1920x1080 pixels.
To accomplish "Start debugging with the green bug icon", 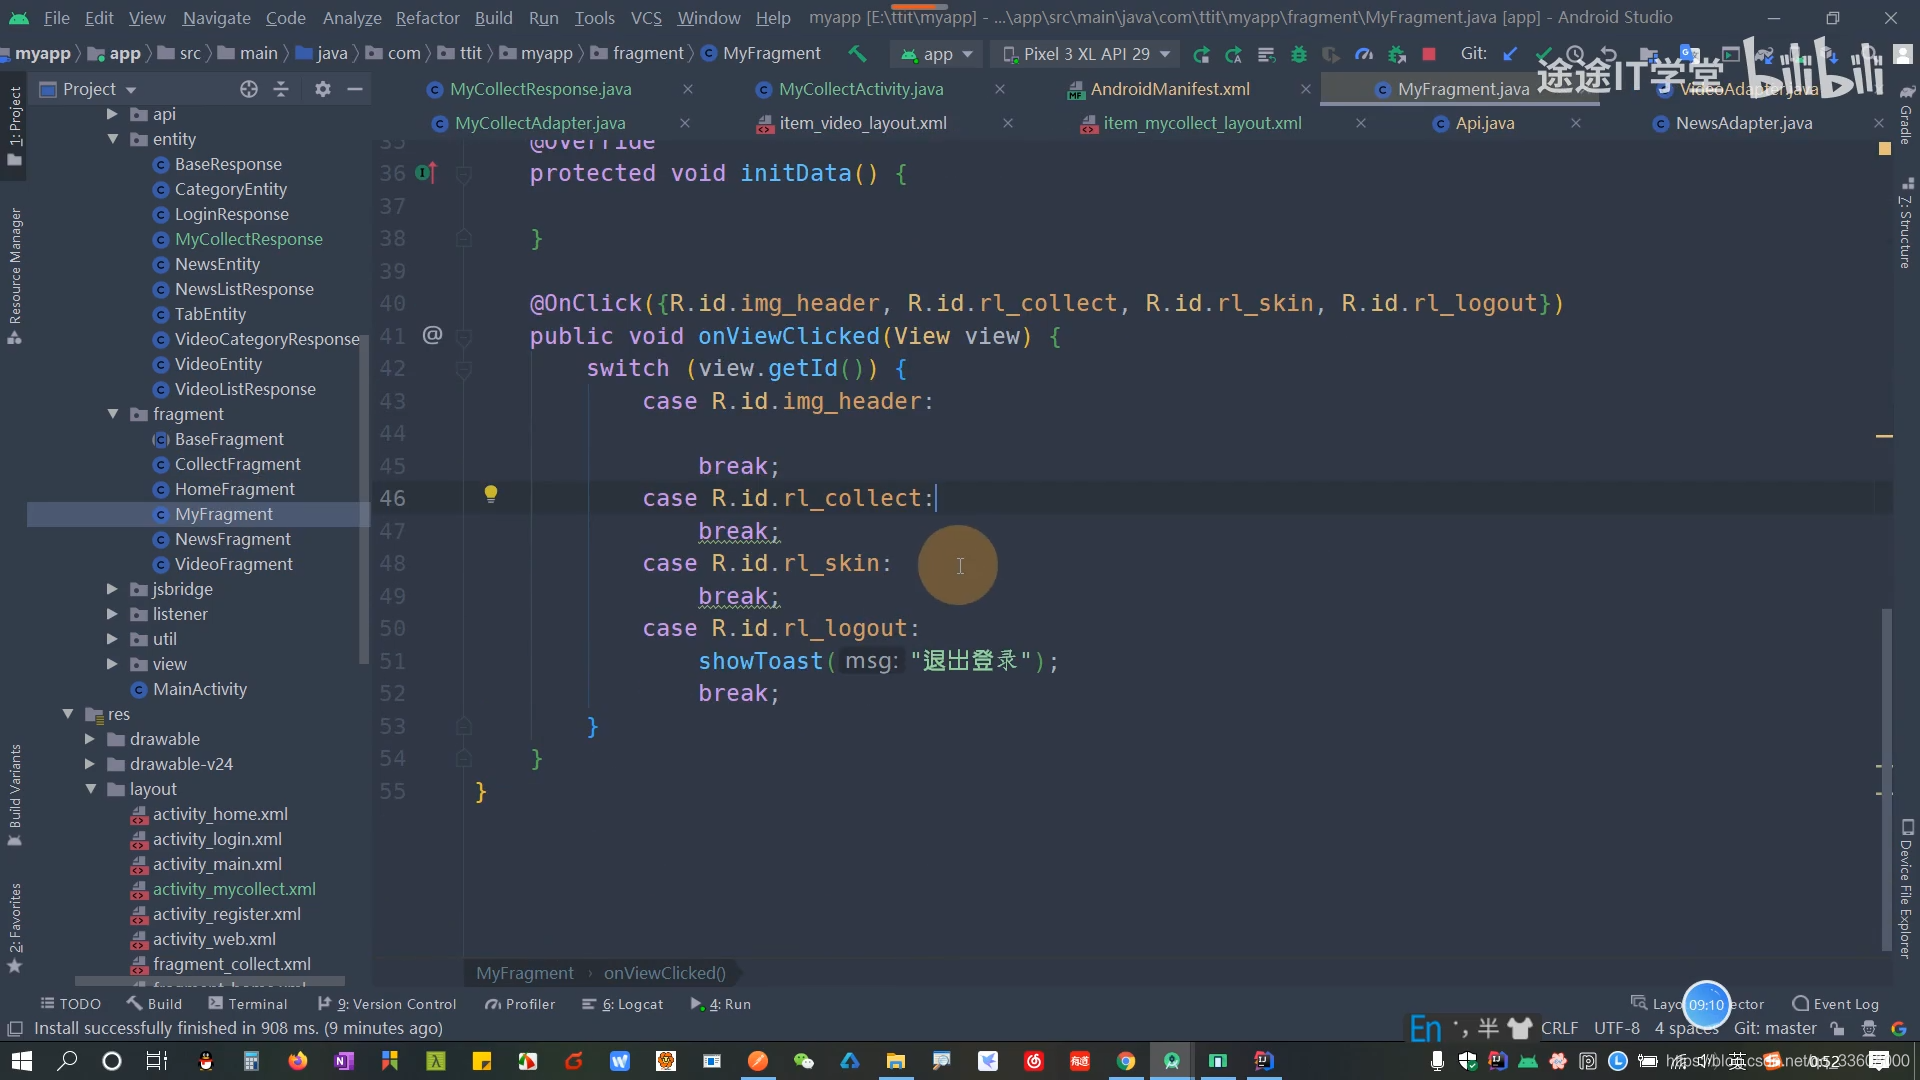I will coord(1299,54).
